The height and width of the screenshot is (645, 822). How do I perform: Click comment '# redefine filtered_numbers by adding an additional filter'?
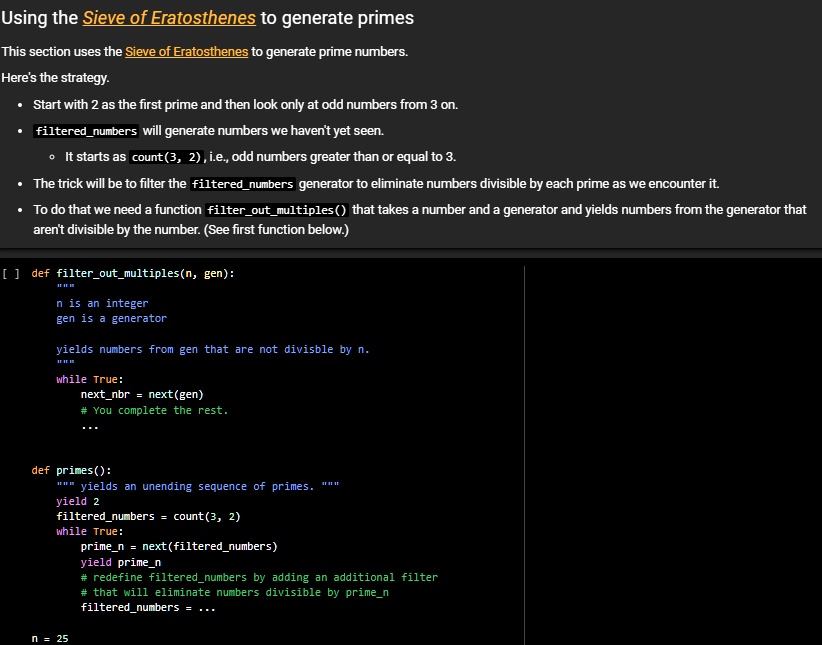[259, 577]
